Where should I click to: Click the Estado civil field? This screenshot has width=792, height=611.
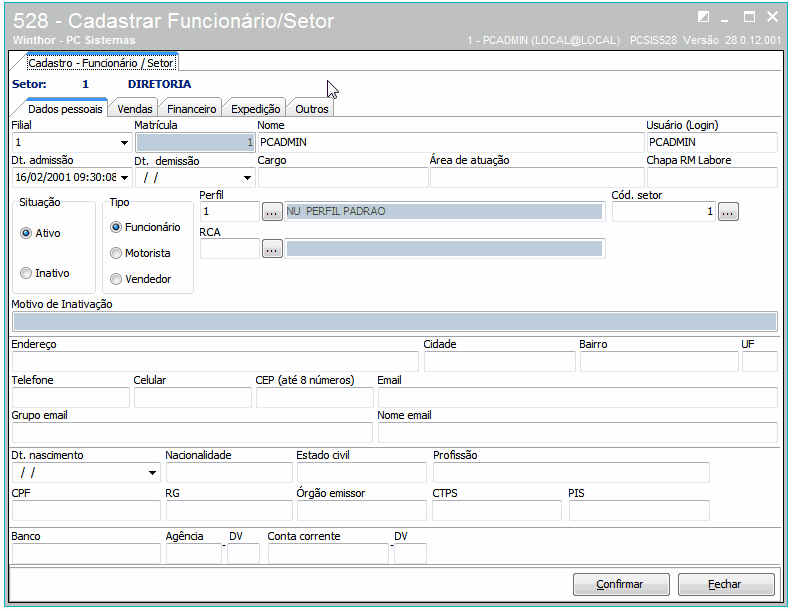[x=362, y=473]
